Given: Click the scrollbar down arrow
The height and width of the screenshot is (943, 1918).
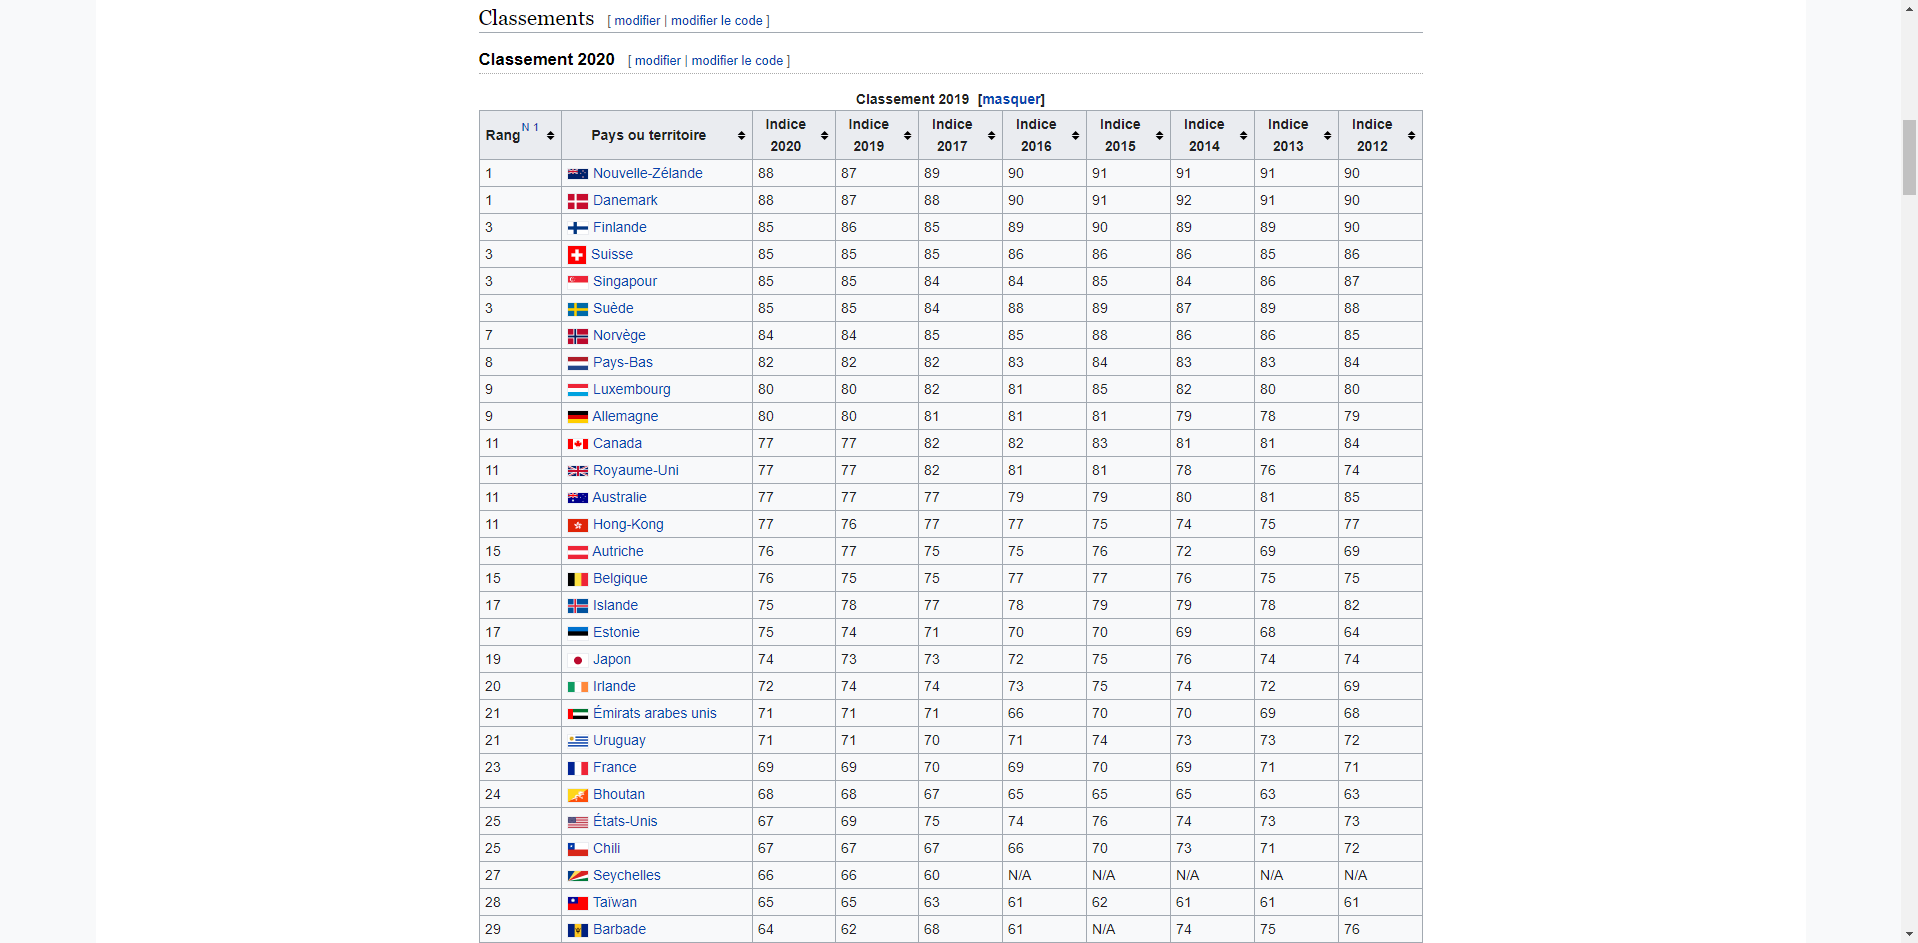Looking at the screenshot, I should tap(1909, 935).
